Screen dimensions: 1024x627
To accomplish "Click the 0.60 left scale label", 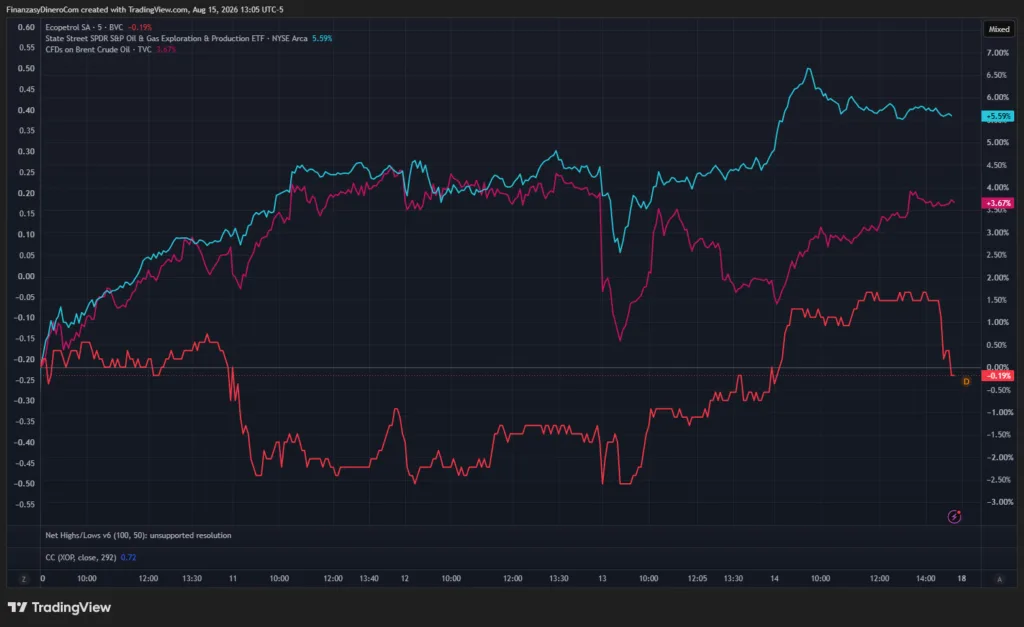I will [26, 27].
